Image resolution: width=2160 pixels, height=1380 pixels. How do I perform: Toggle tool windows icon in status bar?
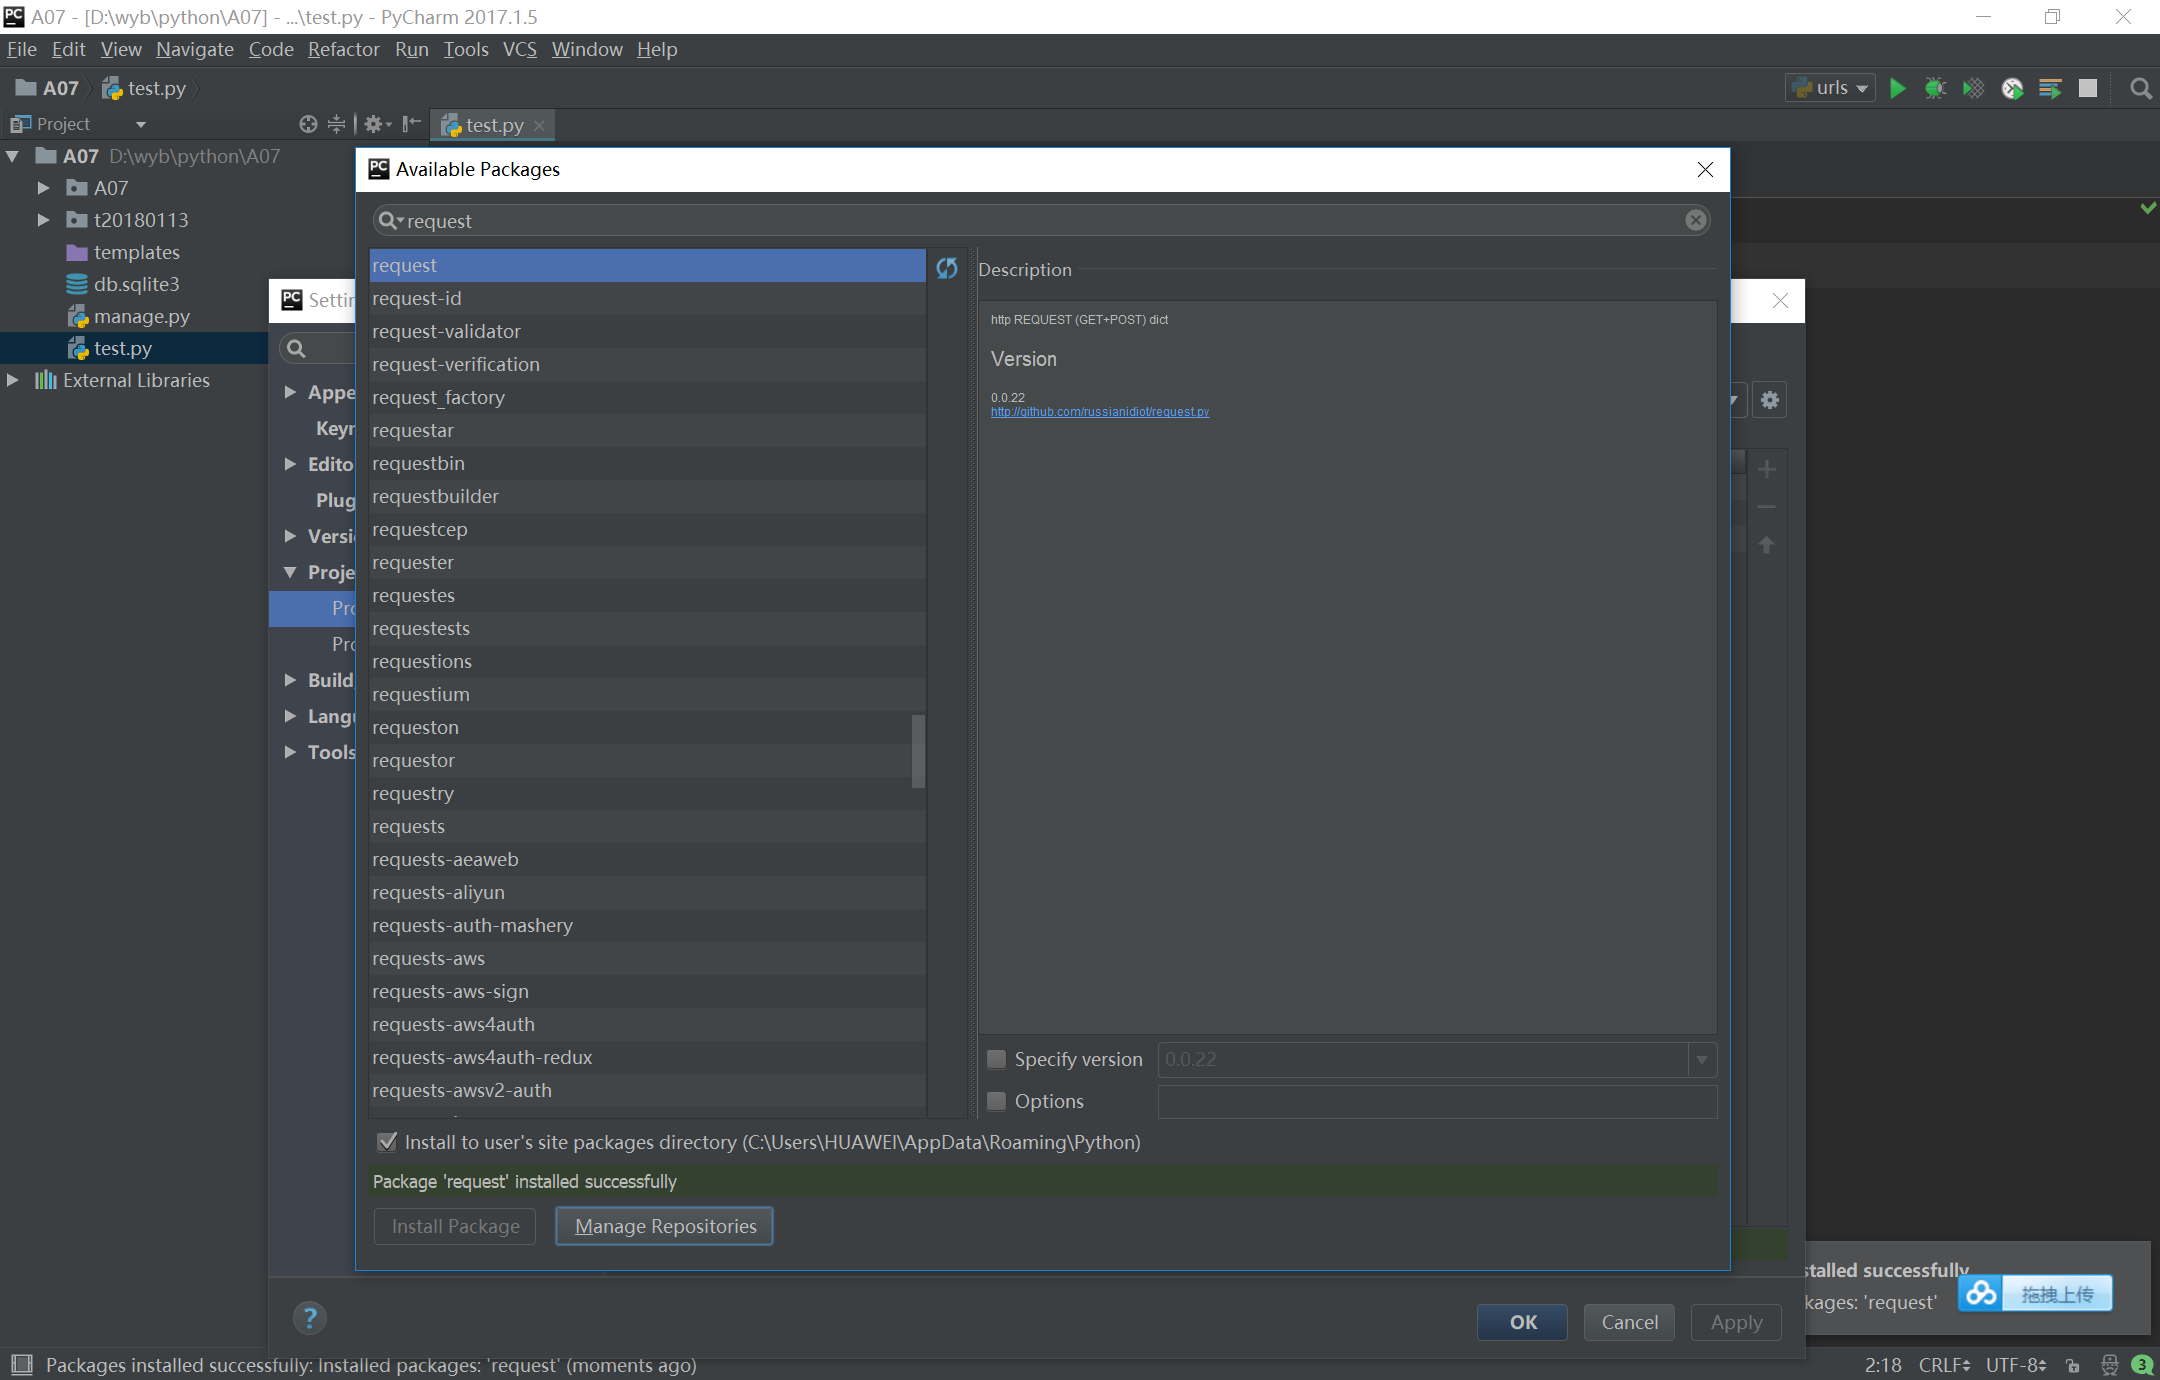pos(22,1364)
